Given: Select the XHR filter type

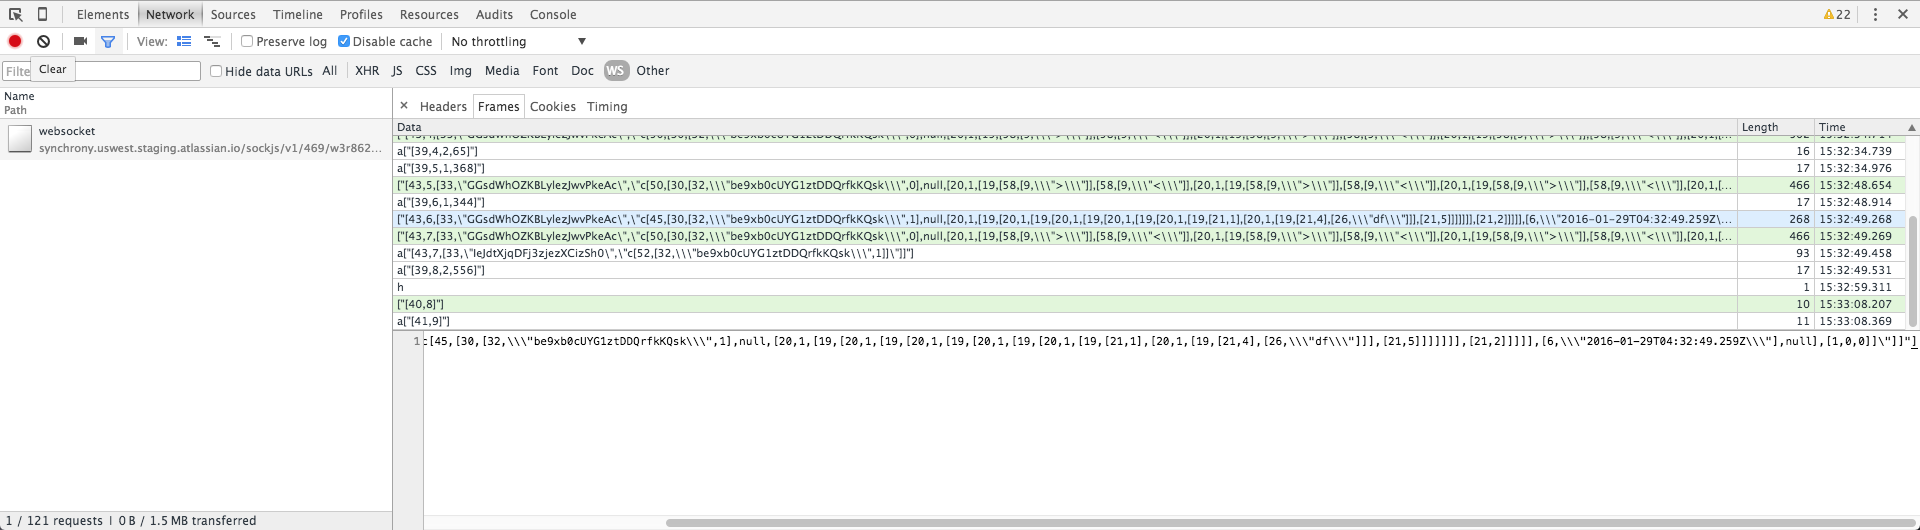Looking at the screenshot, I should (x=367, y=71).
